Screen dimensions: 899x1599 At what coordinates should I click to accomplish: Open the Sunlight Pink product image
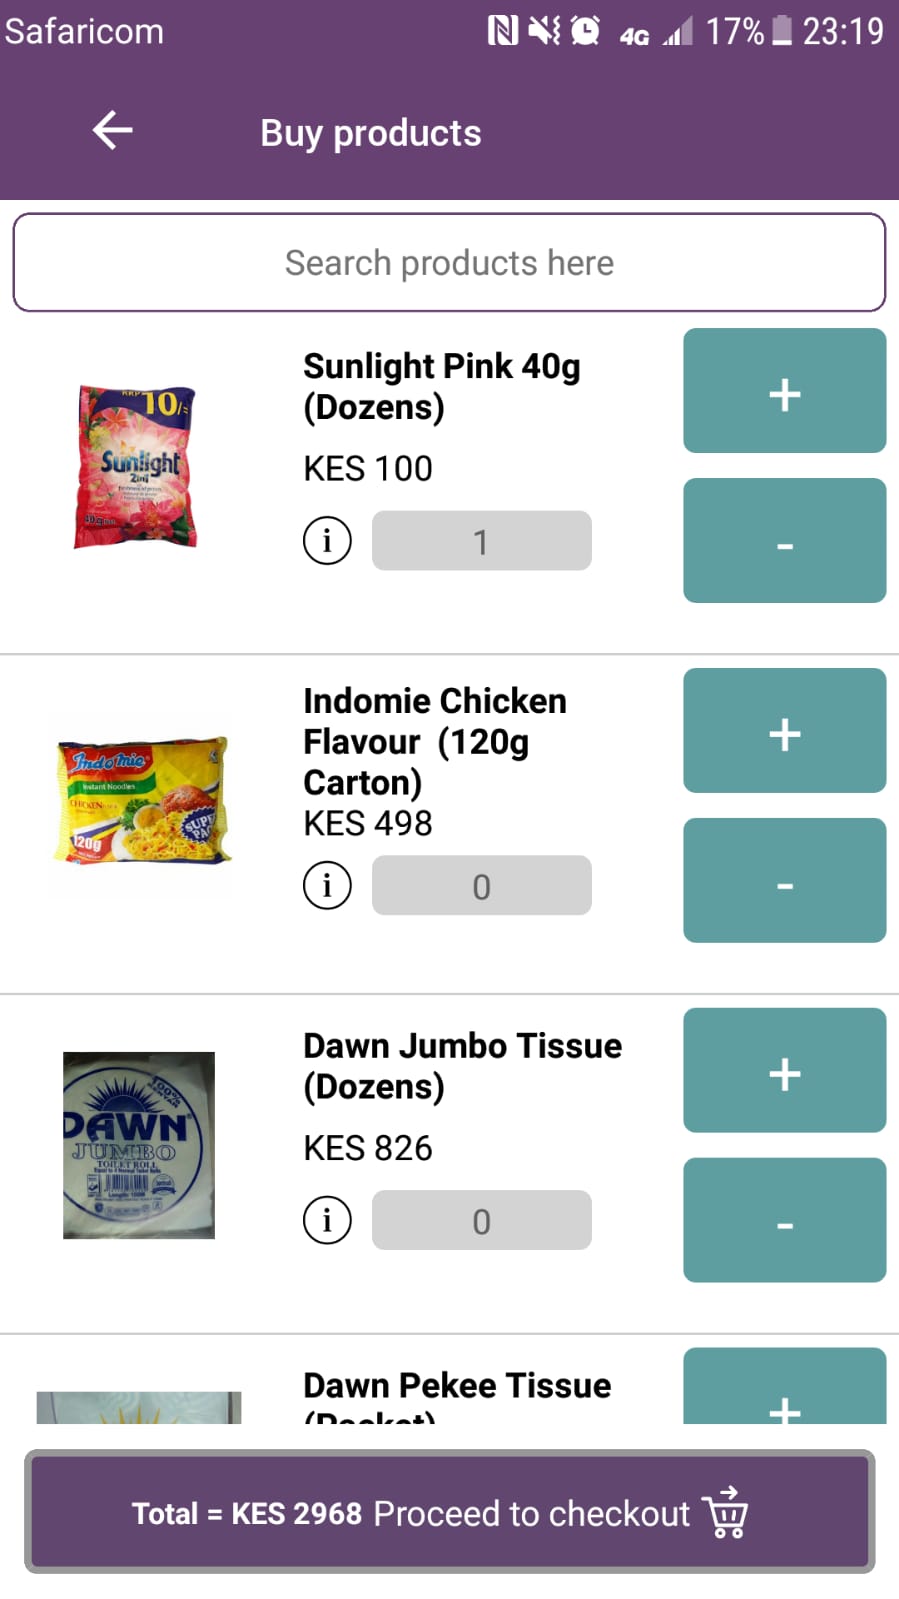tap(138, 467)
